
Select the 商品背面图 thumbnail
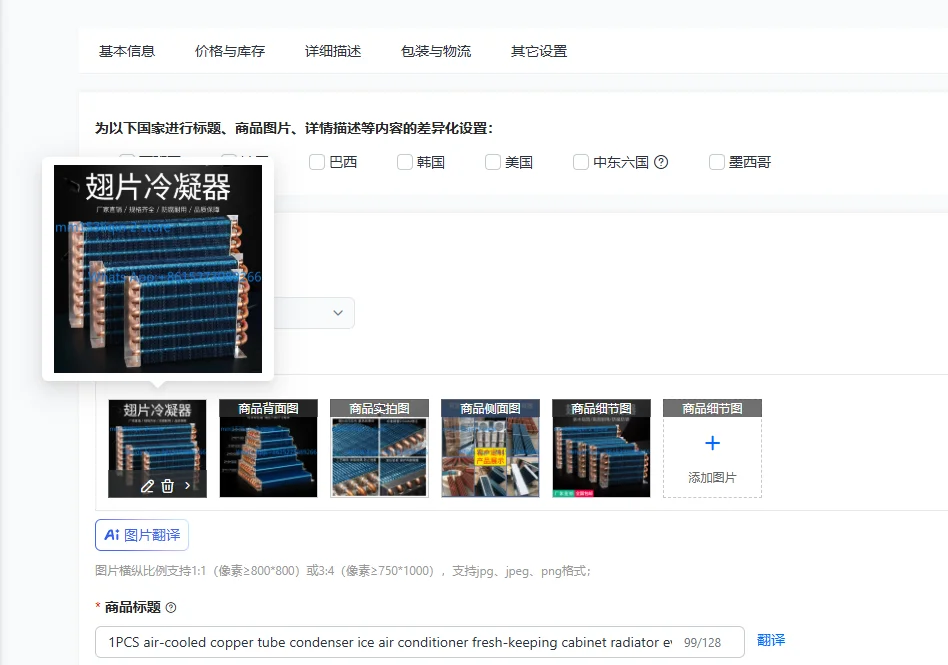pos(268,449)
